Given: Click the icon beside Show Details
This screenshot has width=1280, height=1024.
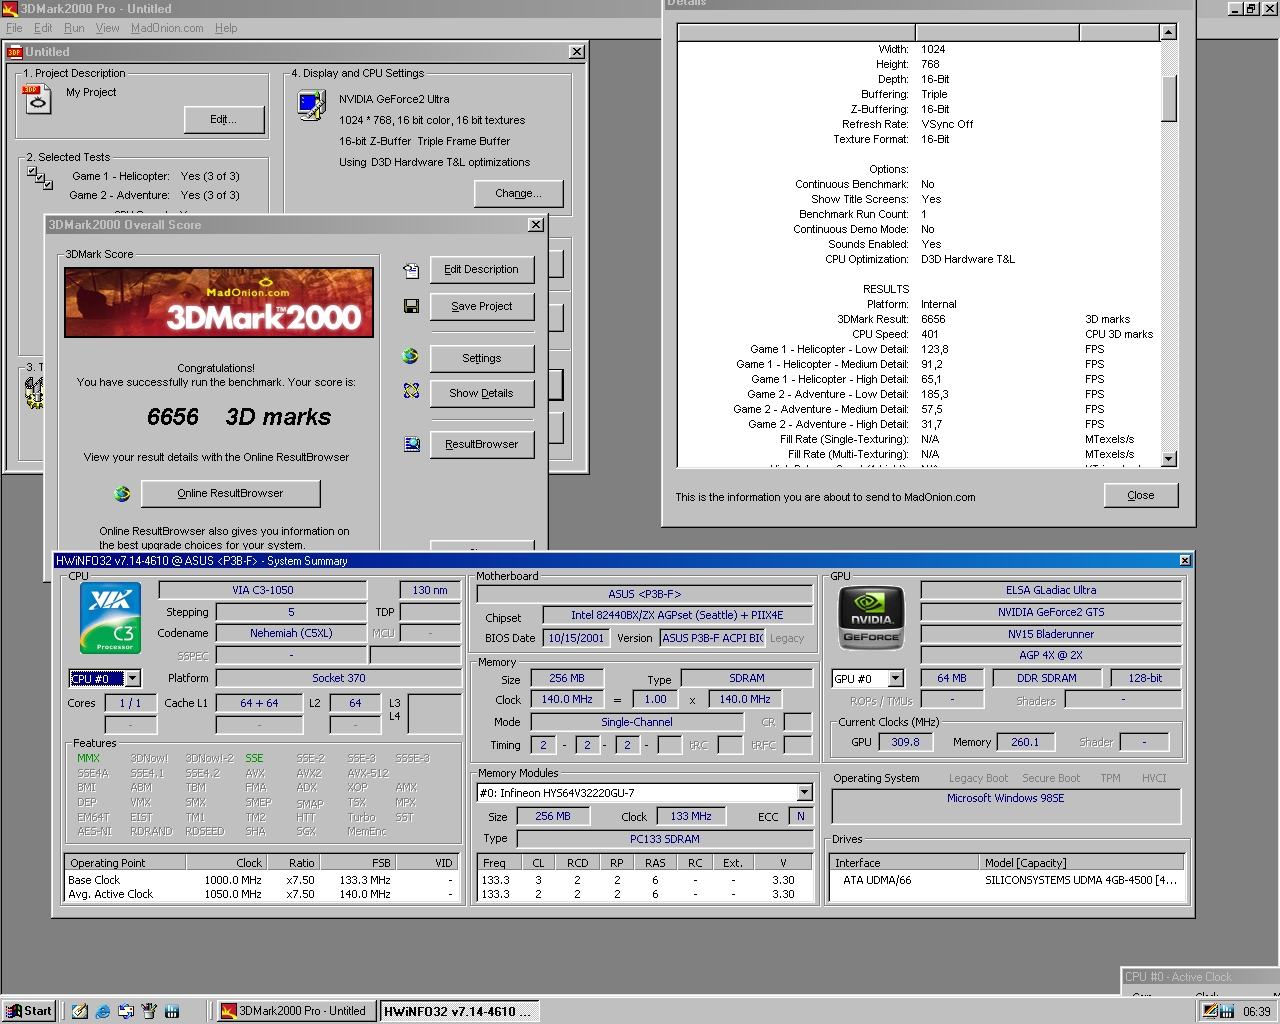Looking at the screenshot, I should click(411, 391).
